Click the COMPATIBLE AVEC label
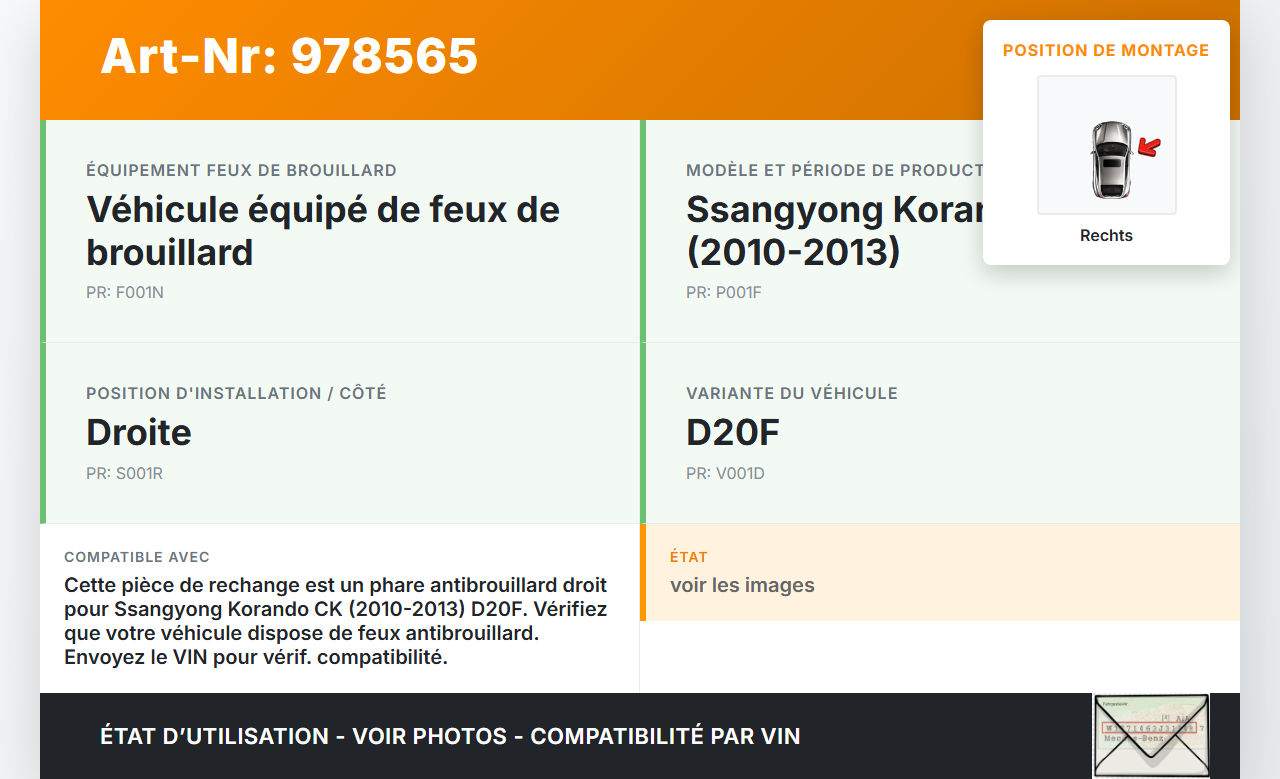The image size is (1280, 779). 137,557
